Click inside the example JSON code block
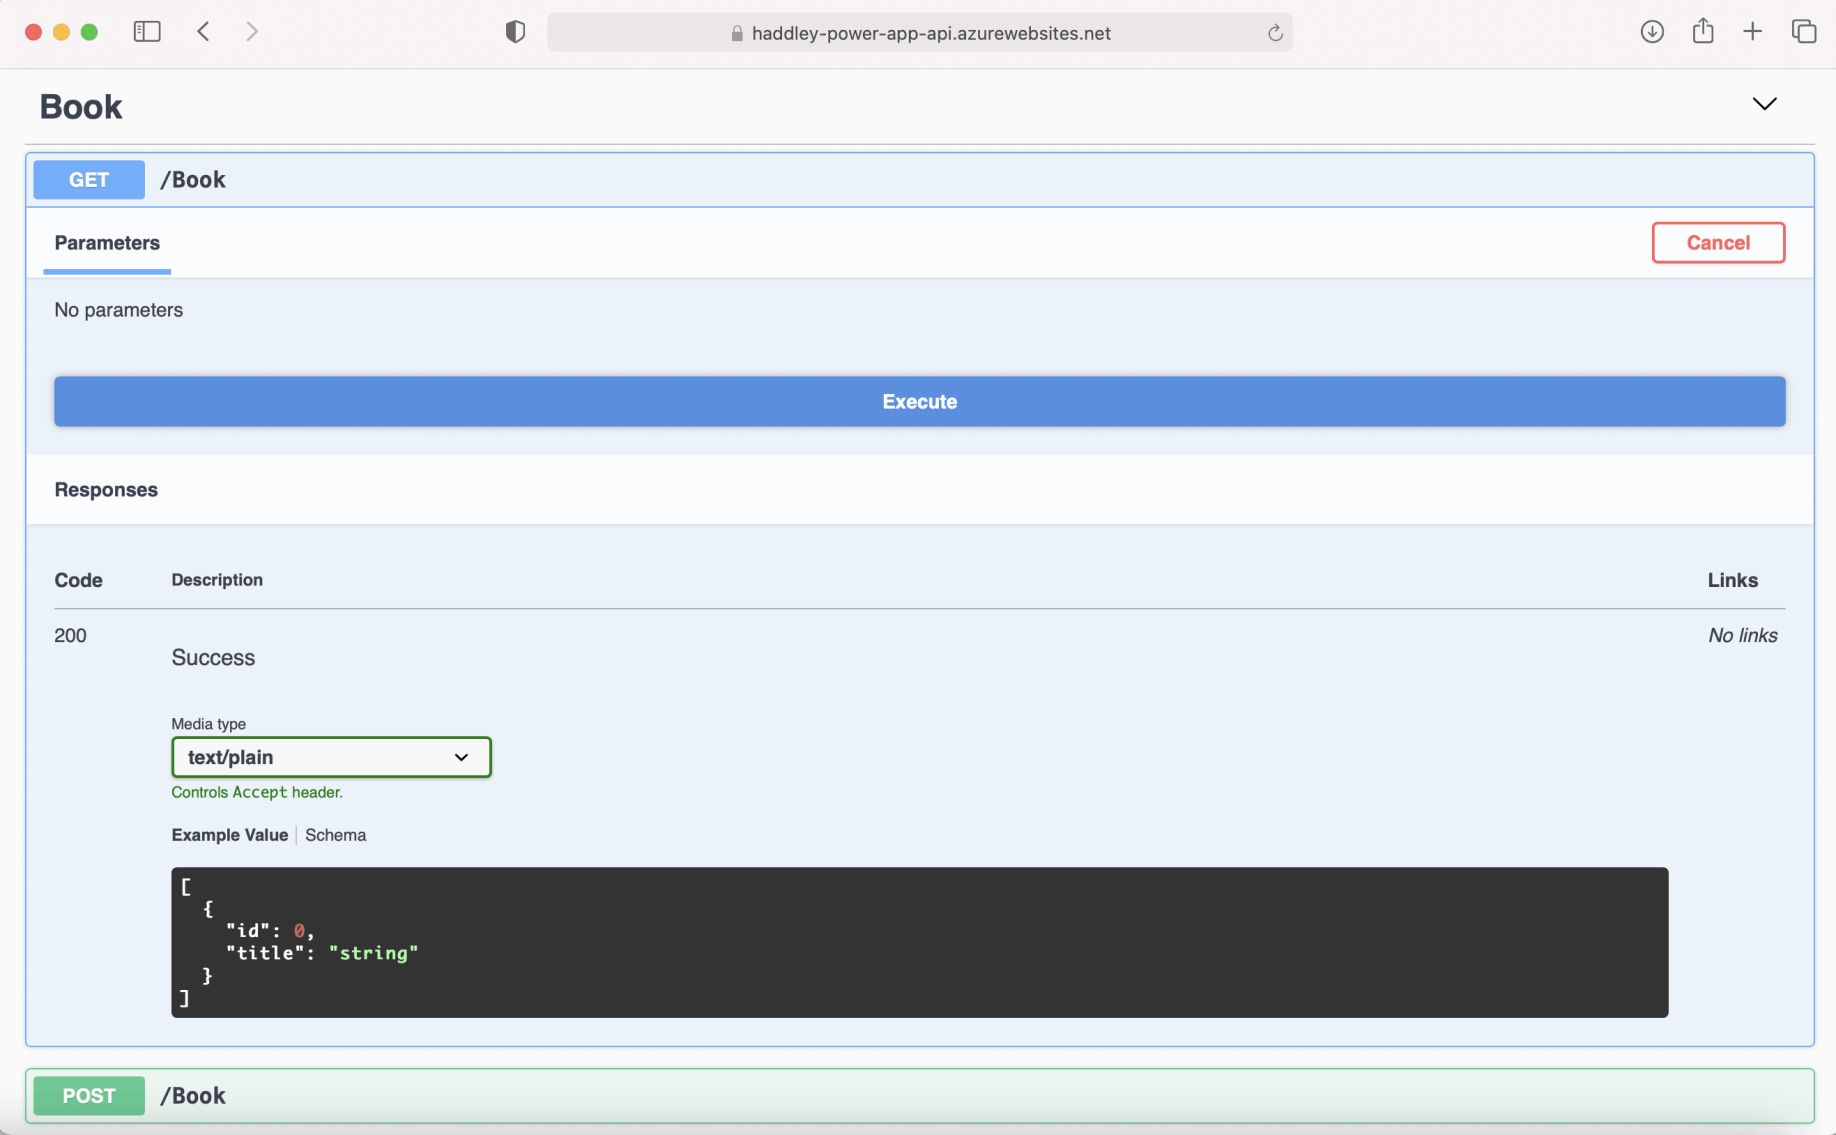1836x1135 pixels. [x=920, y=942]
